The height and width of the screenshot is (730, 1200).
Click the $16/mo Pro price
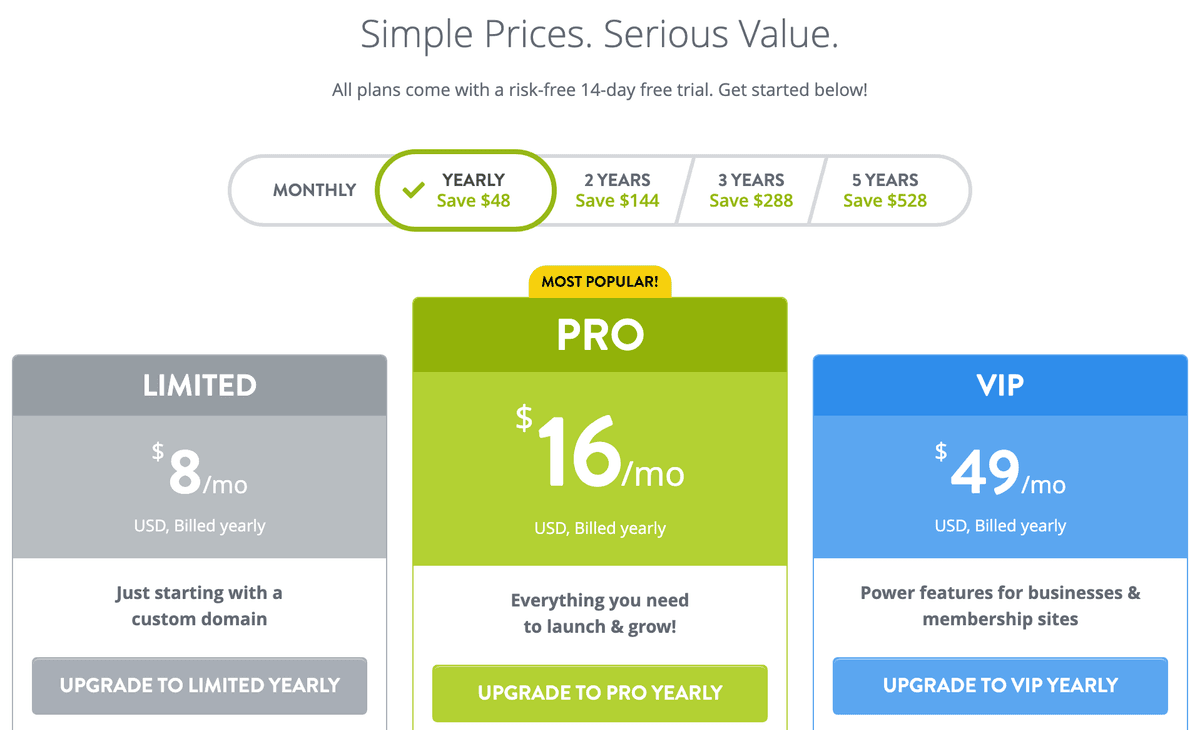pos(600,455)
